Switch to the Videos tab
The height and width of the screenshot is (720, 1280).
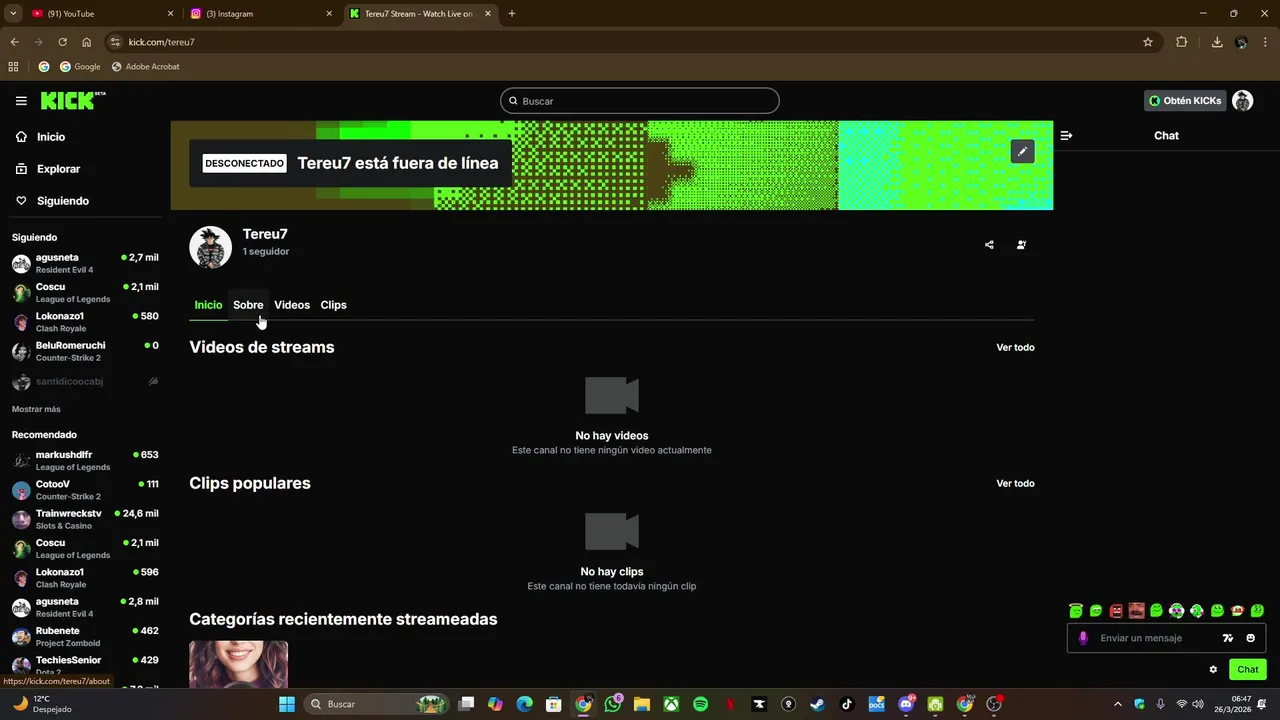click(292, 305)
